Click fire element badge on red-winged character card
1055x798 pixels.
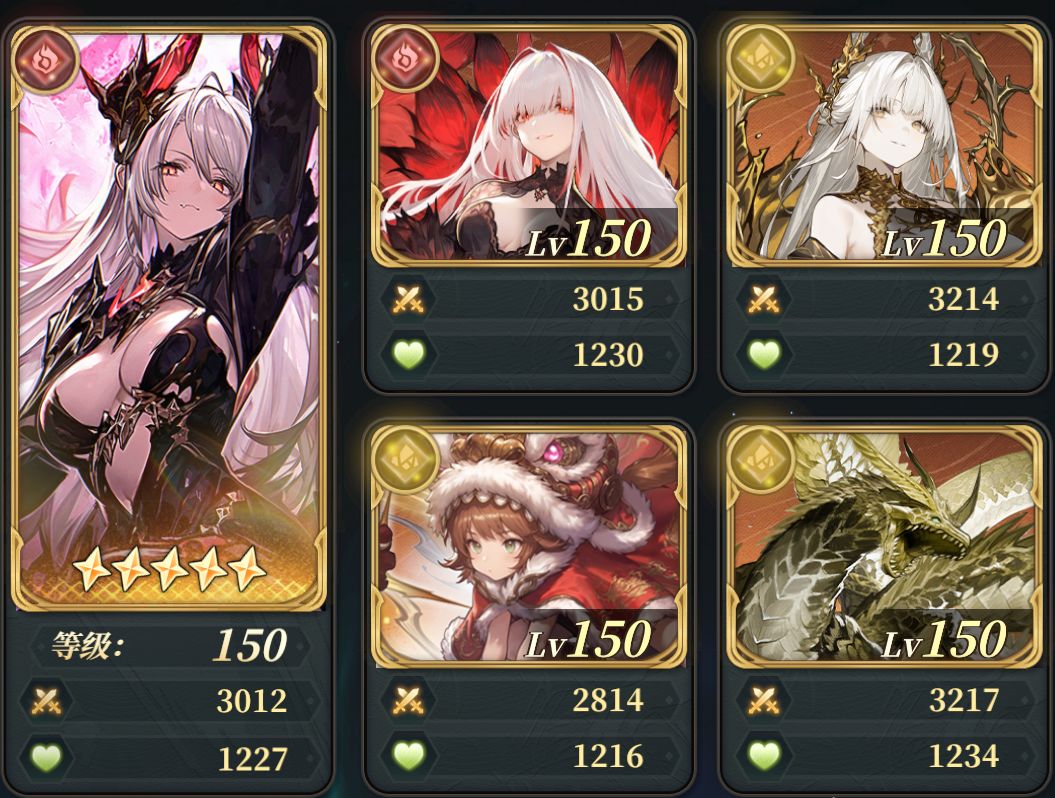click(404, 59)
